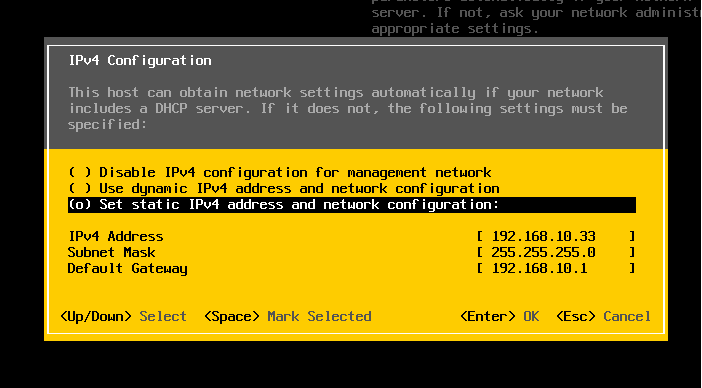Click the Enter OK hint
This screenshot has width=702, height=388.
tap(500, 316)
